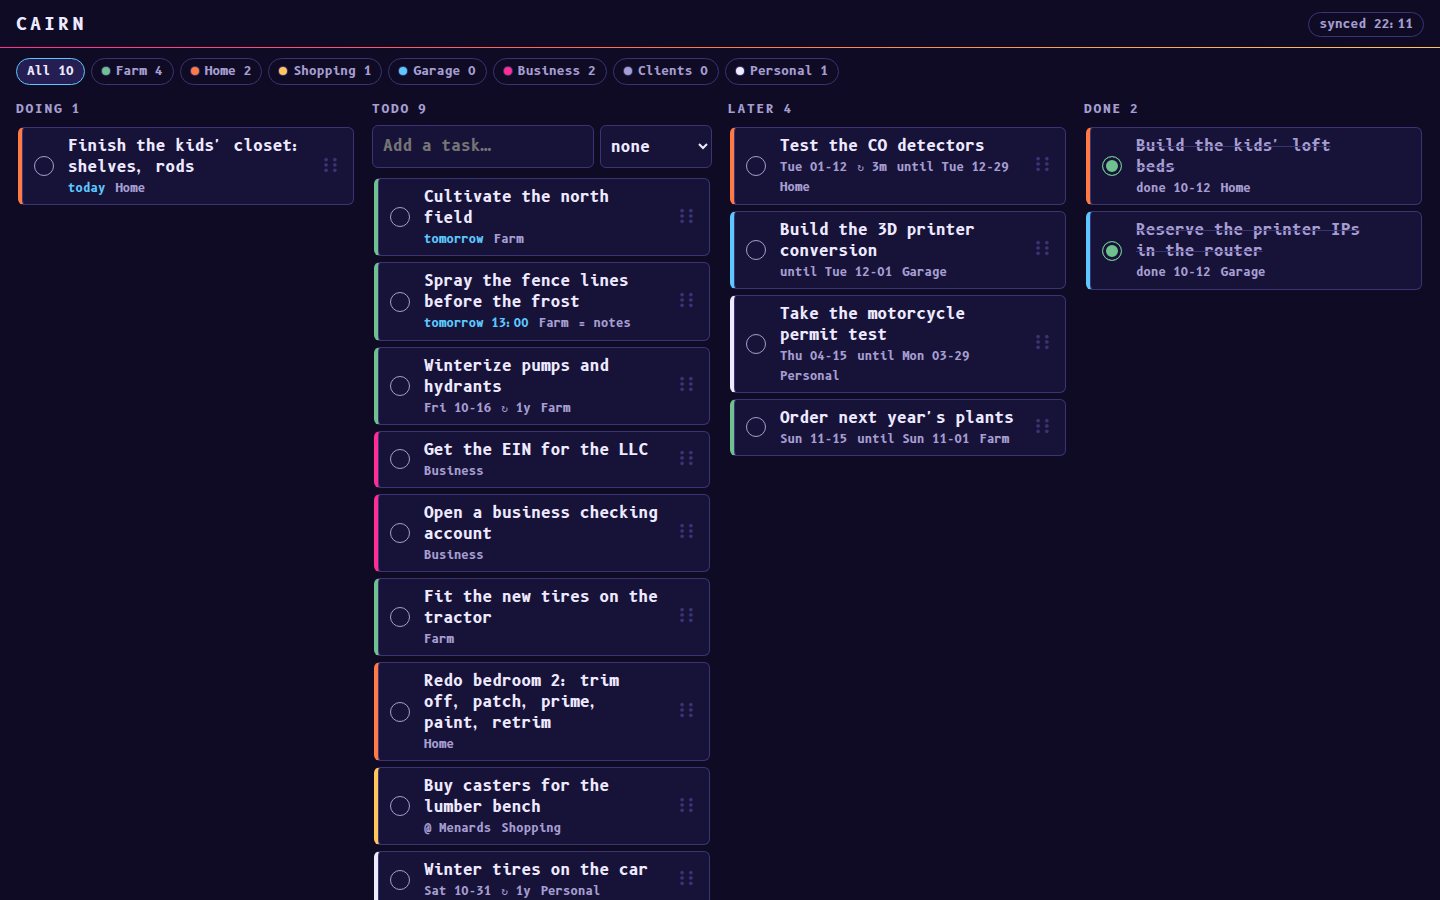Filter tasks by Garage 0
1440x900 pixels.
[x=437, y=71]
